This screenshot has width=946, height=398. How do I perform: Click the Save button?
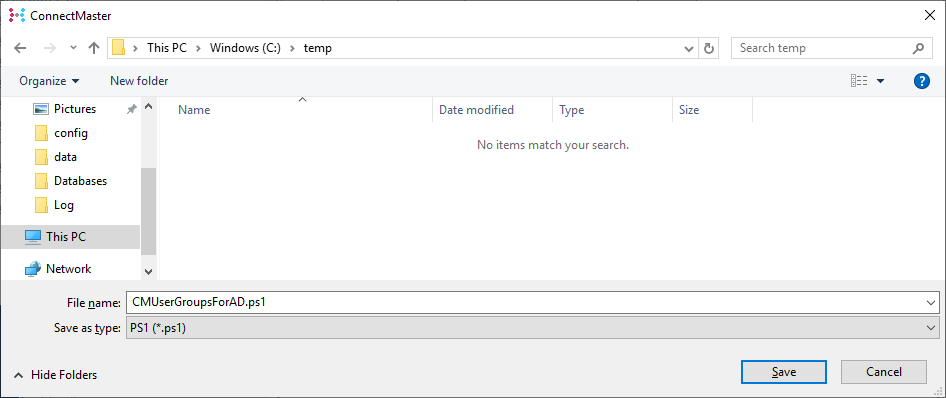tap(784, 372)
